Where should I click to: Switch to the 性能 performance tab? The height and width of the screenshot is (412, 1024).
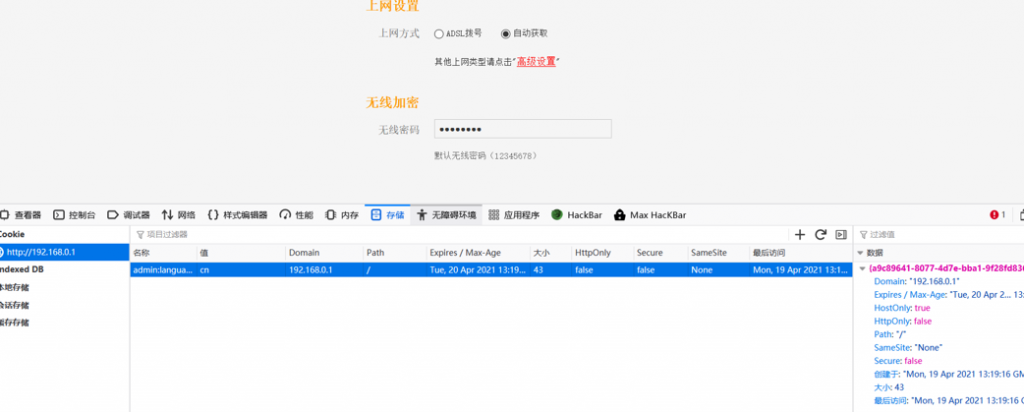point(296,215)
